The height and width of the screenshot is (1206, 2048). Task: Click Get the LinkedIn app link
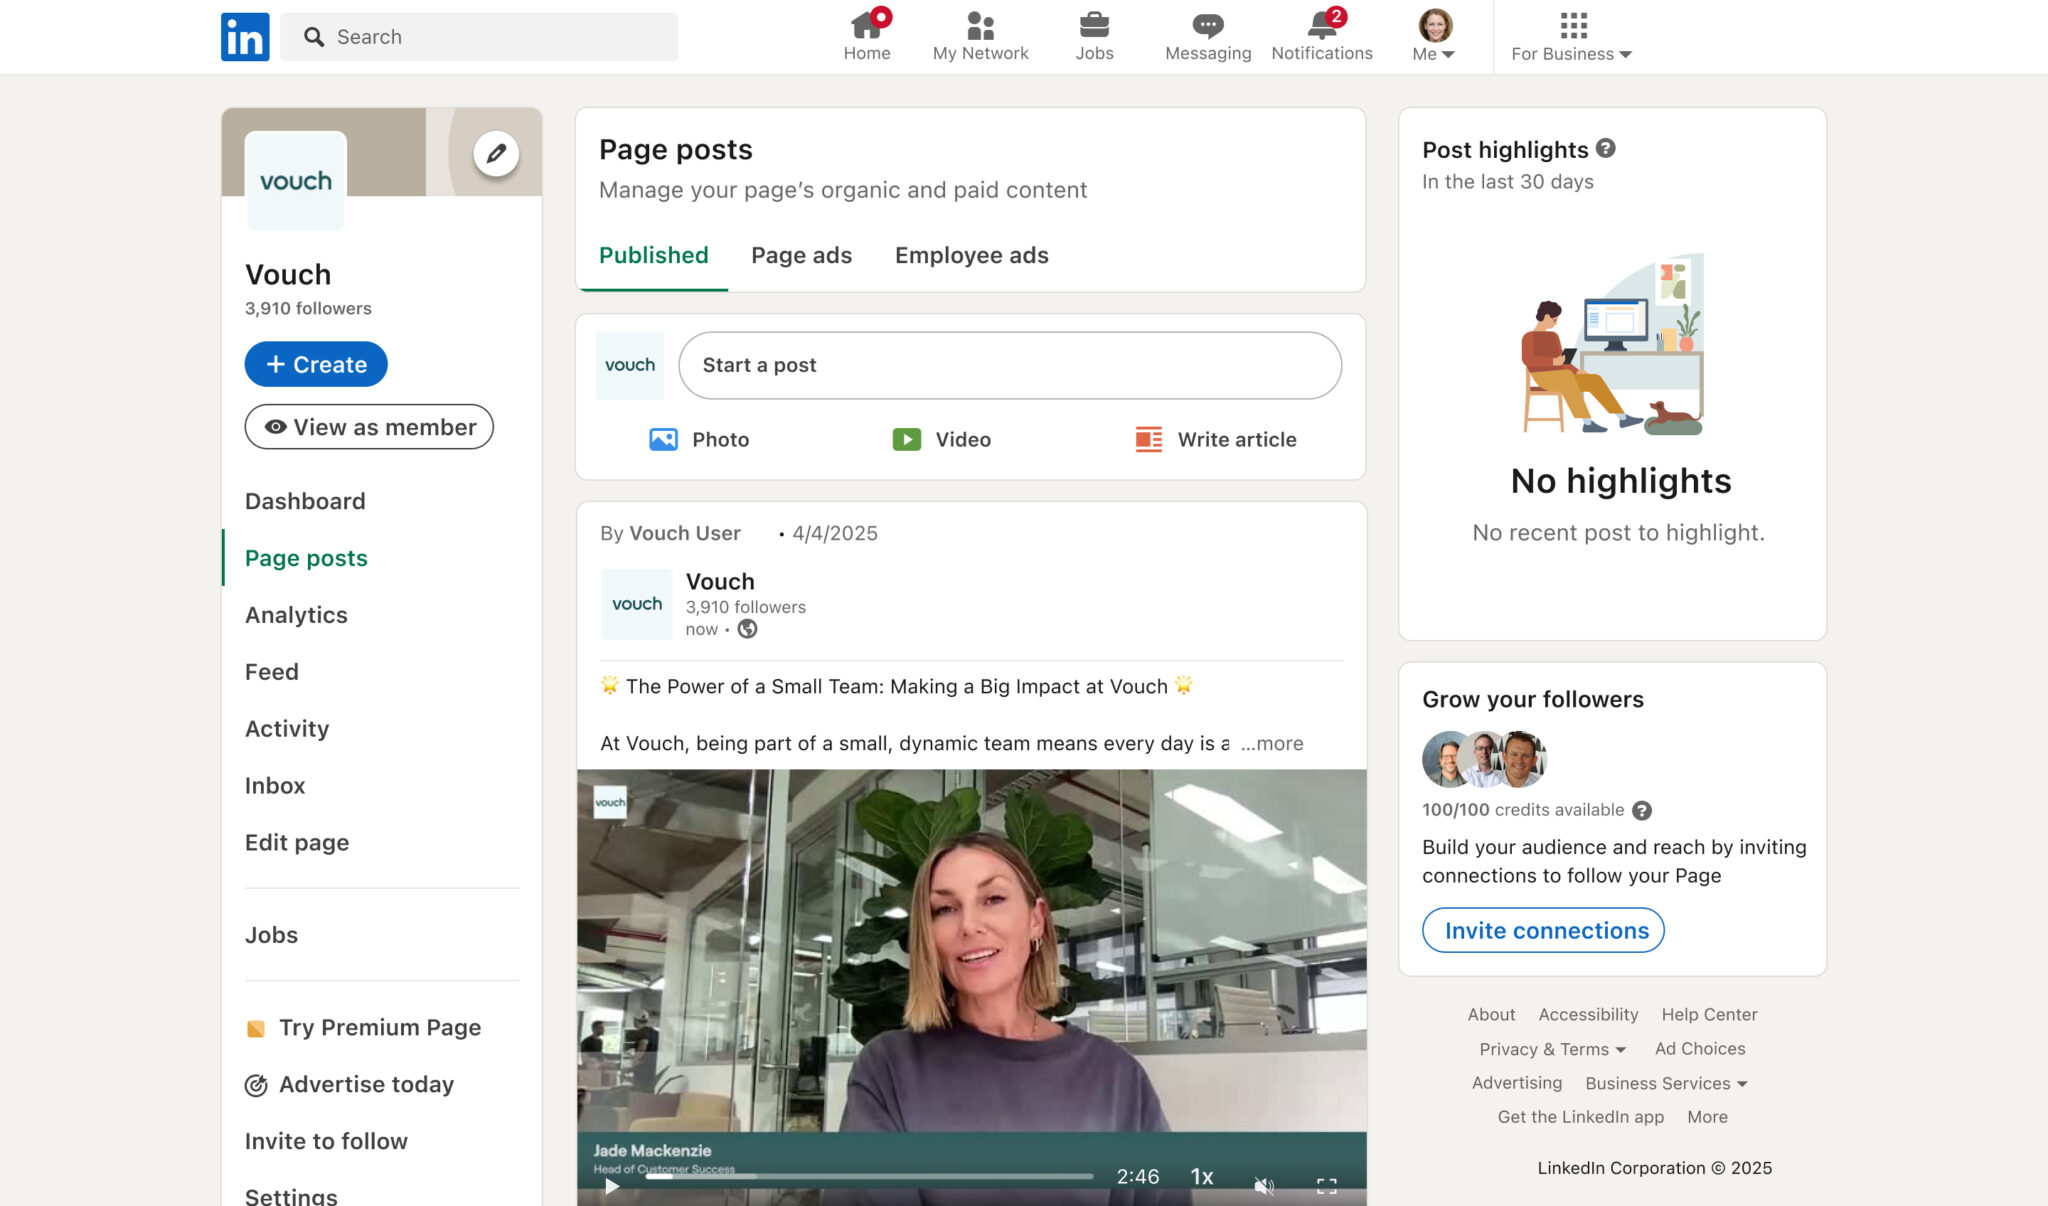(1580, 1117)
